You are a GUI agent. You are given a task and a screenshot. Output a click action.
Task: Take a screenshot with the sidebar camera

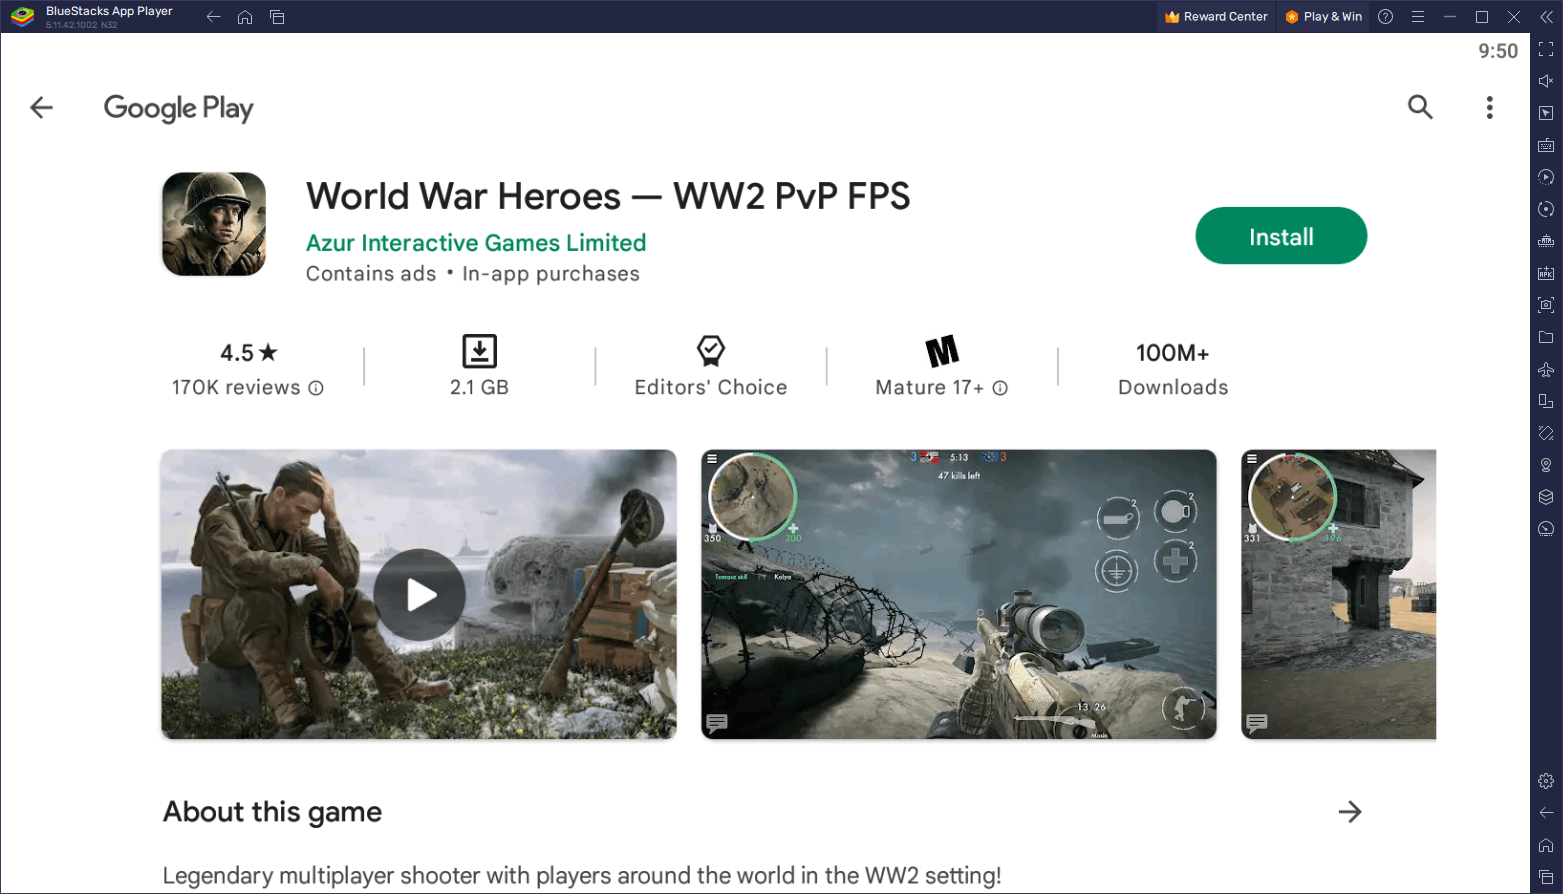[x=1546, y=305]
